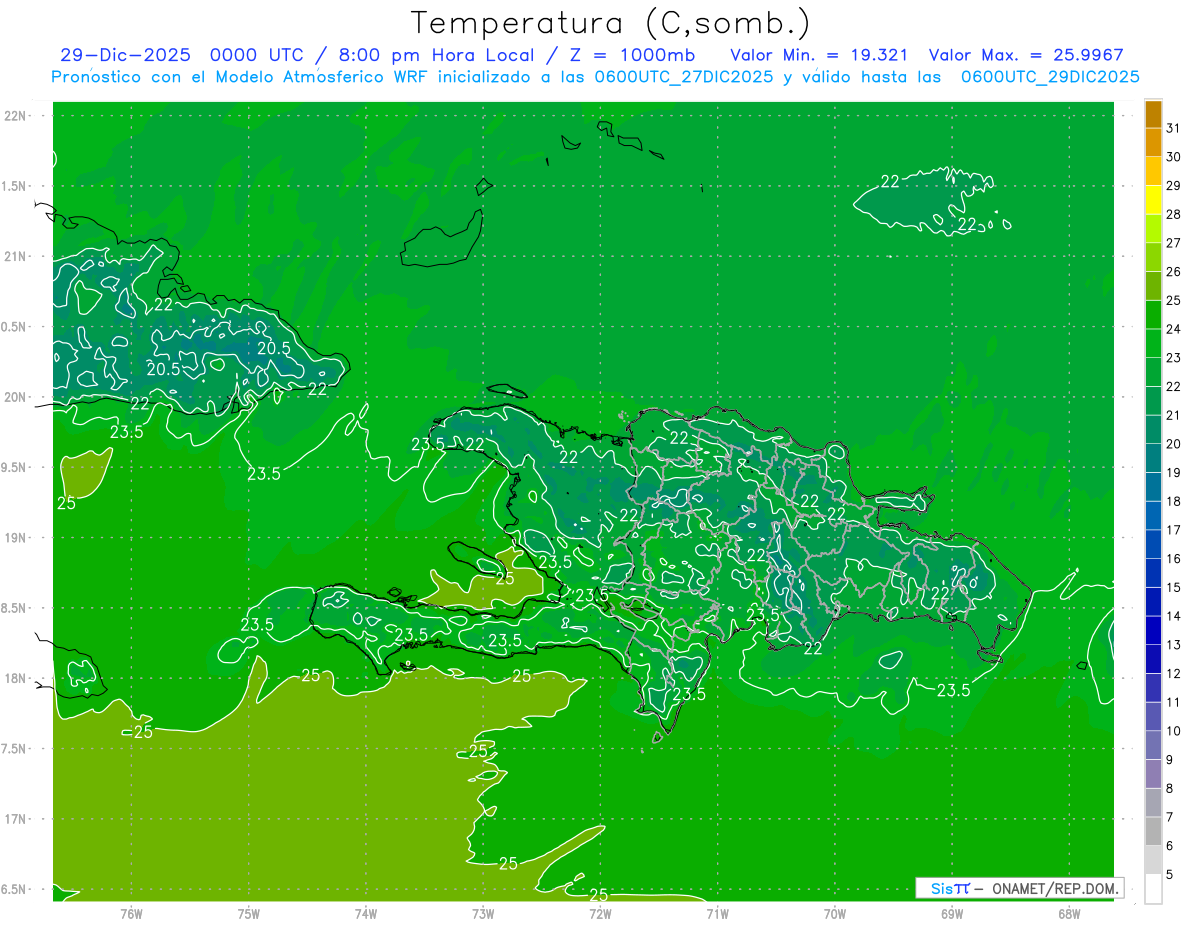This screenshot has width=1200, height=927.
Task: Pick the olive-green band between 25 and 26
Action: (1153, 286)
